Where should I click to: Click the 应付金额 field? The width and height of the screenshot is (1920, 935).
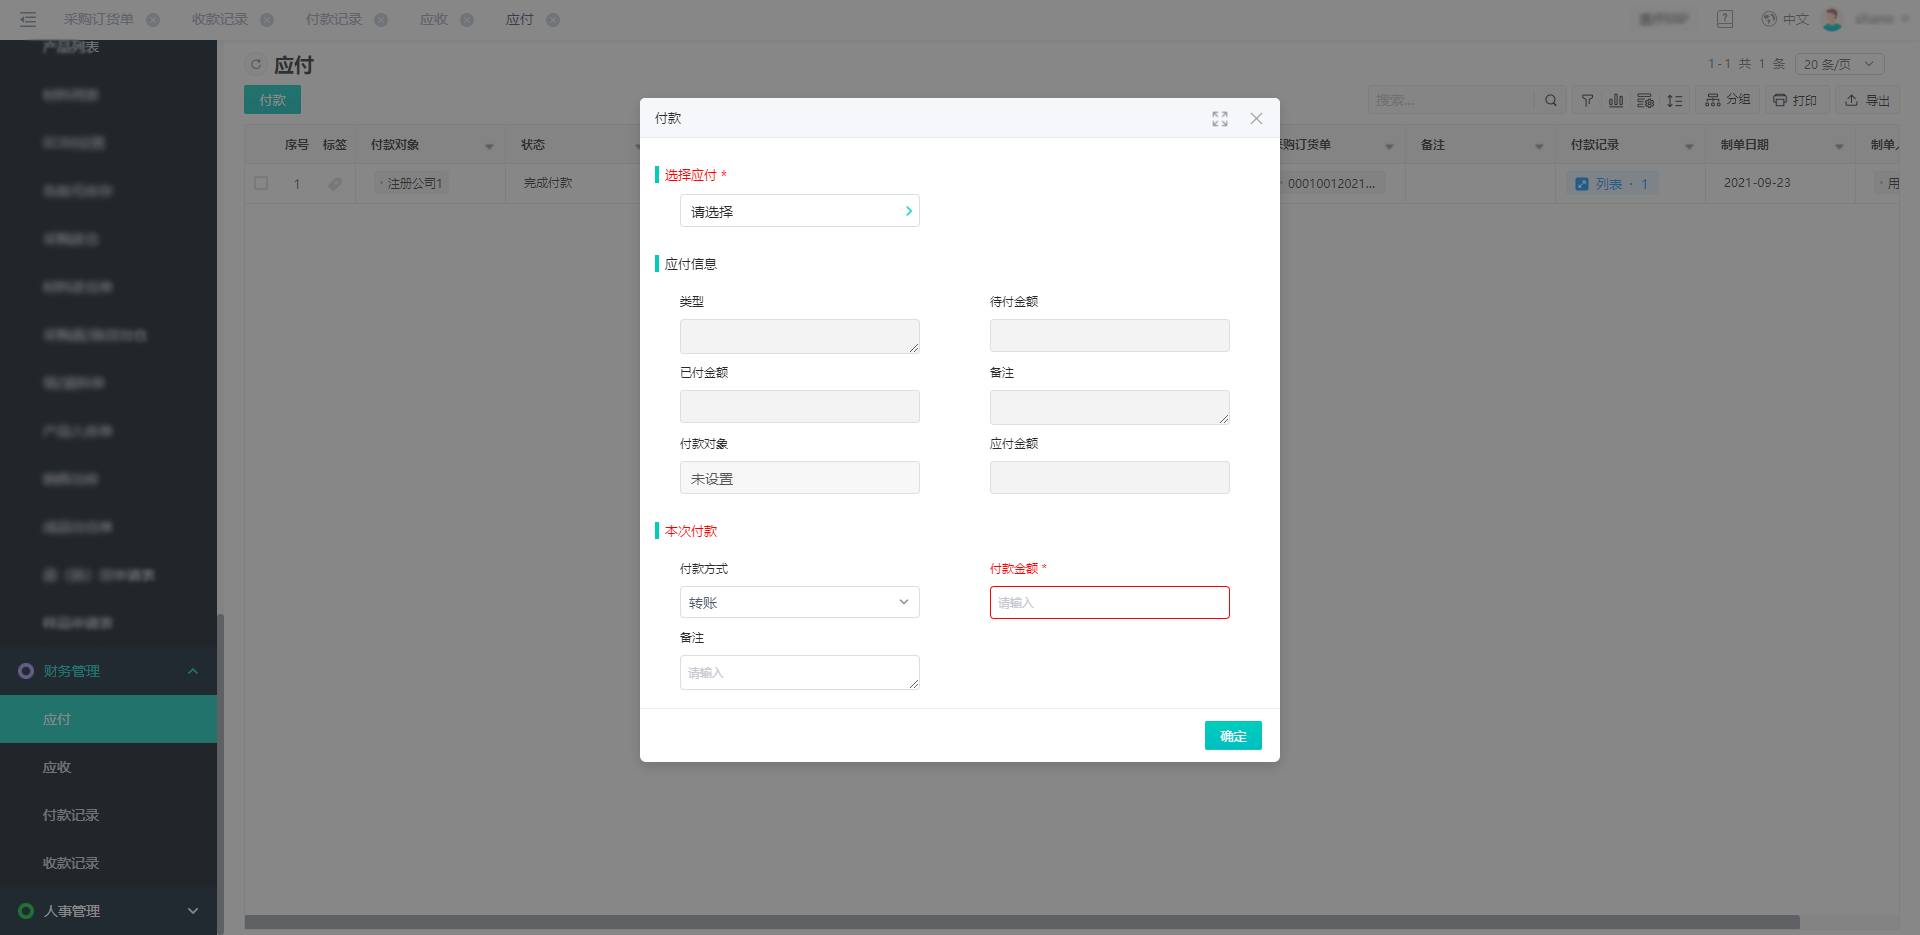tap(1110, 478)
